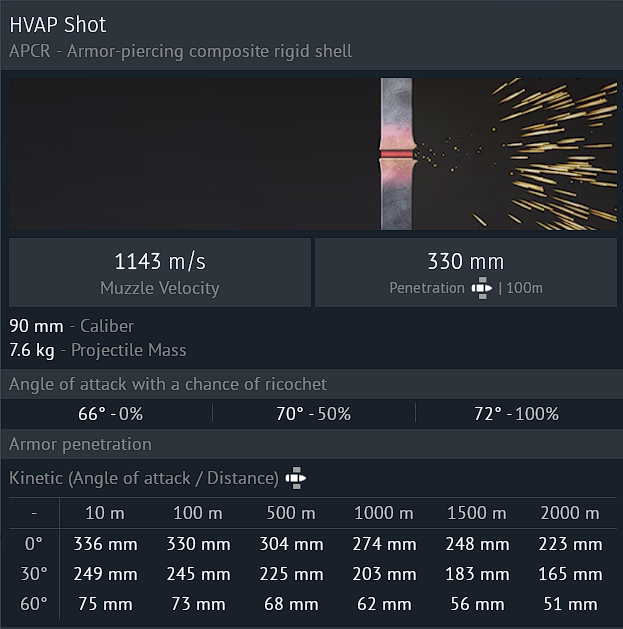This screenshot has width=623, height=629.
Task: Select the HVAP Shot title
Action: pyautogui.click(x=58, y=24)
